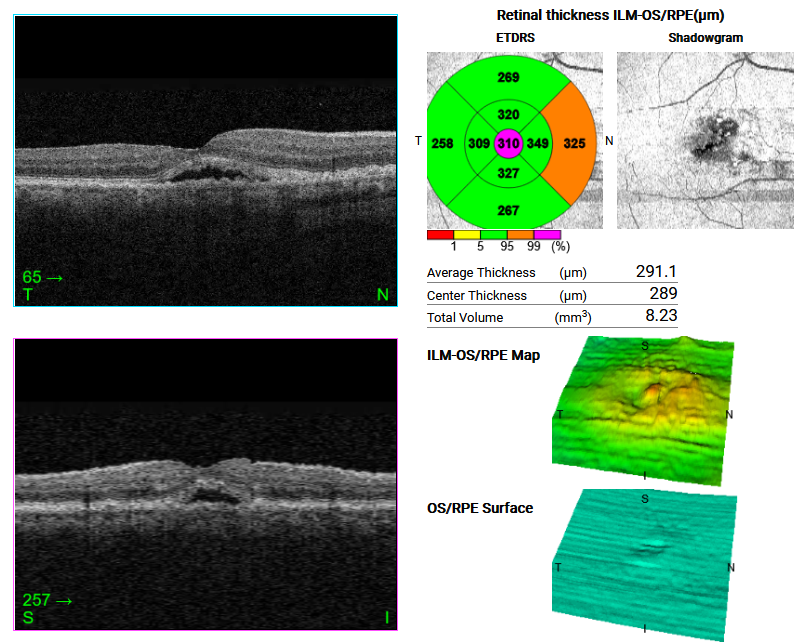Click the green 65 scan position indicator
The width and height of the screenshot is (807, 642).
pos(42,277)
